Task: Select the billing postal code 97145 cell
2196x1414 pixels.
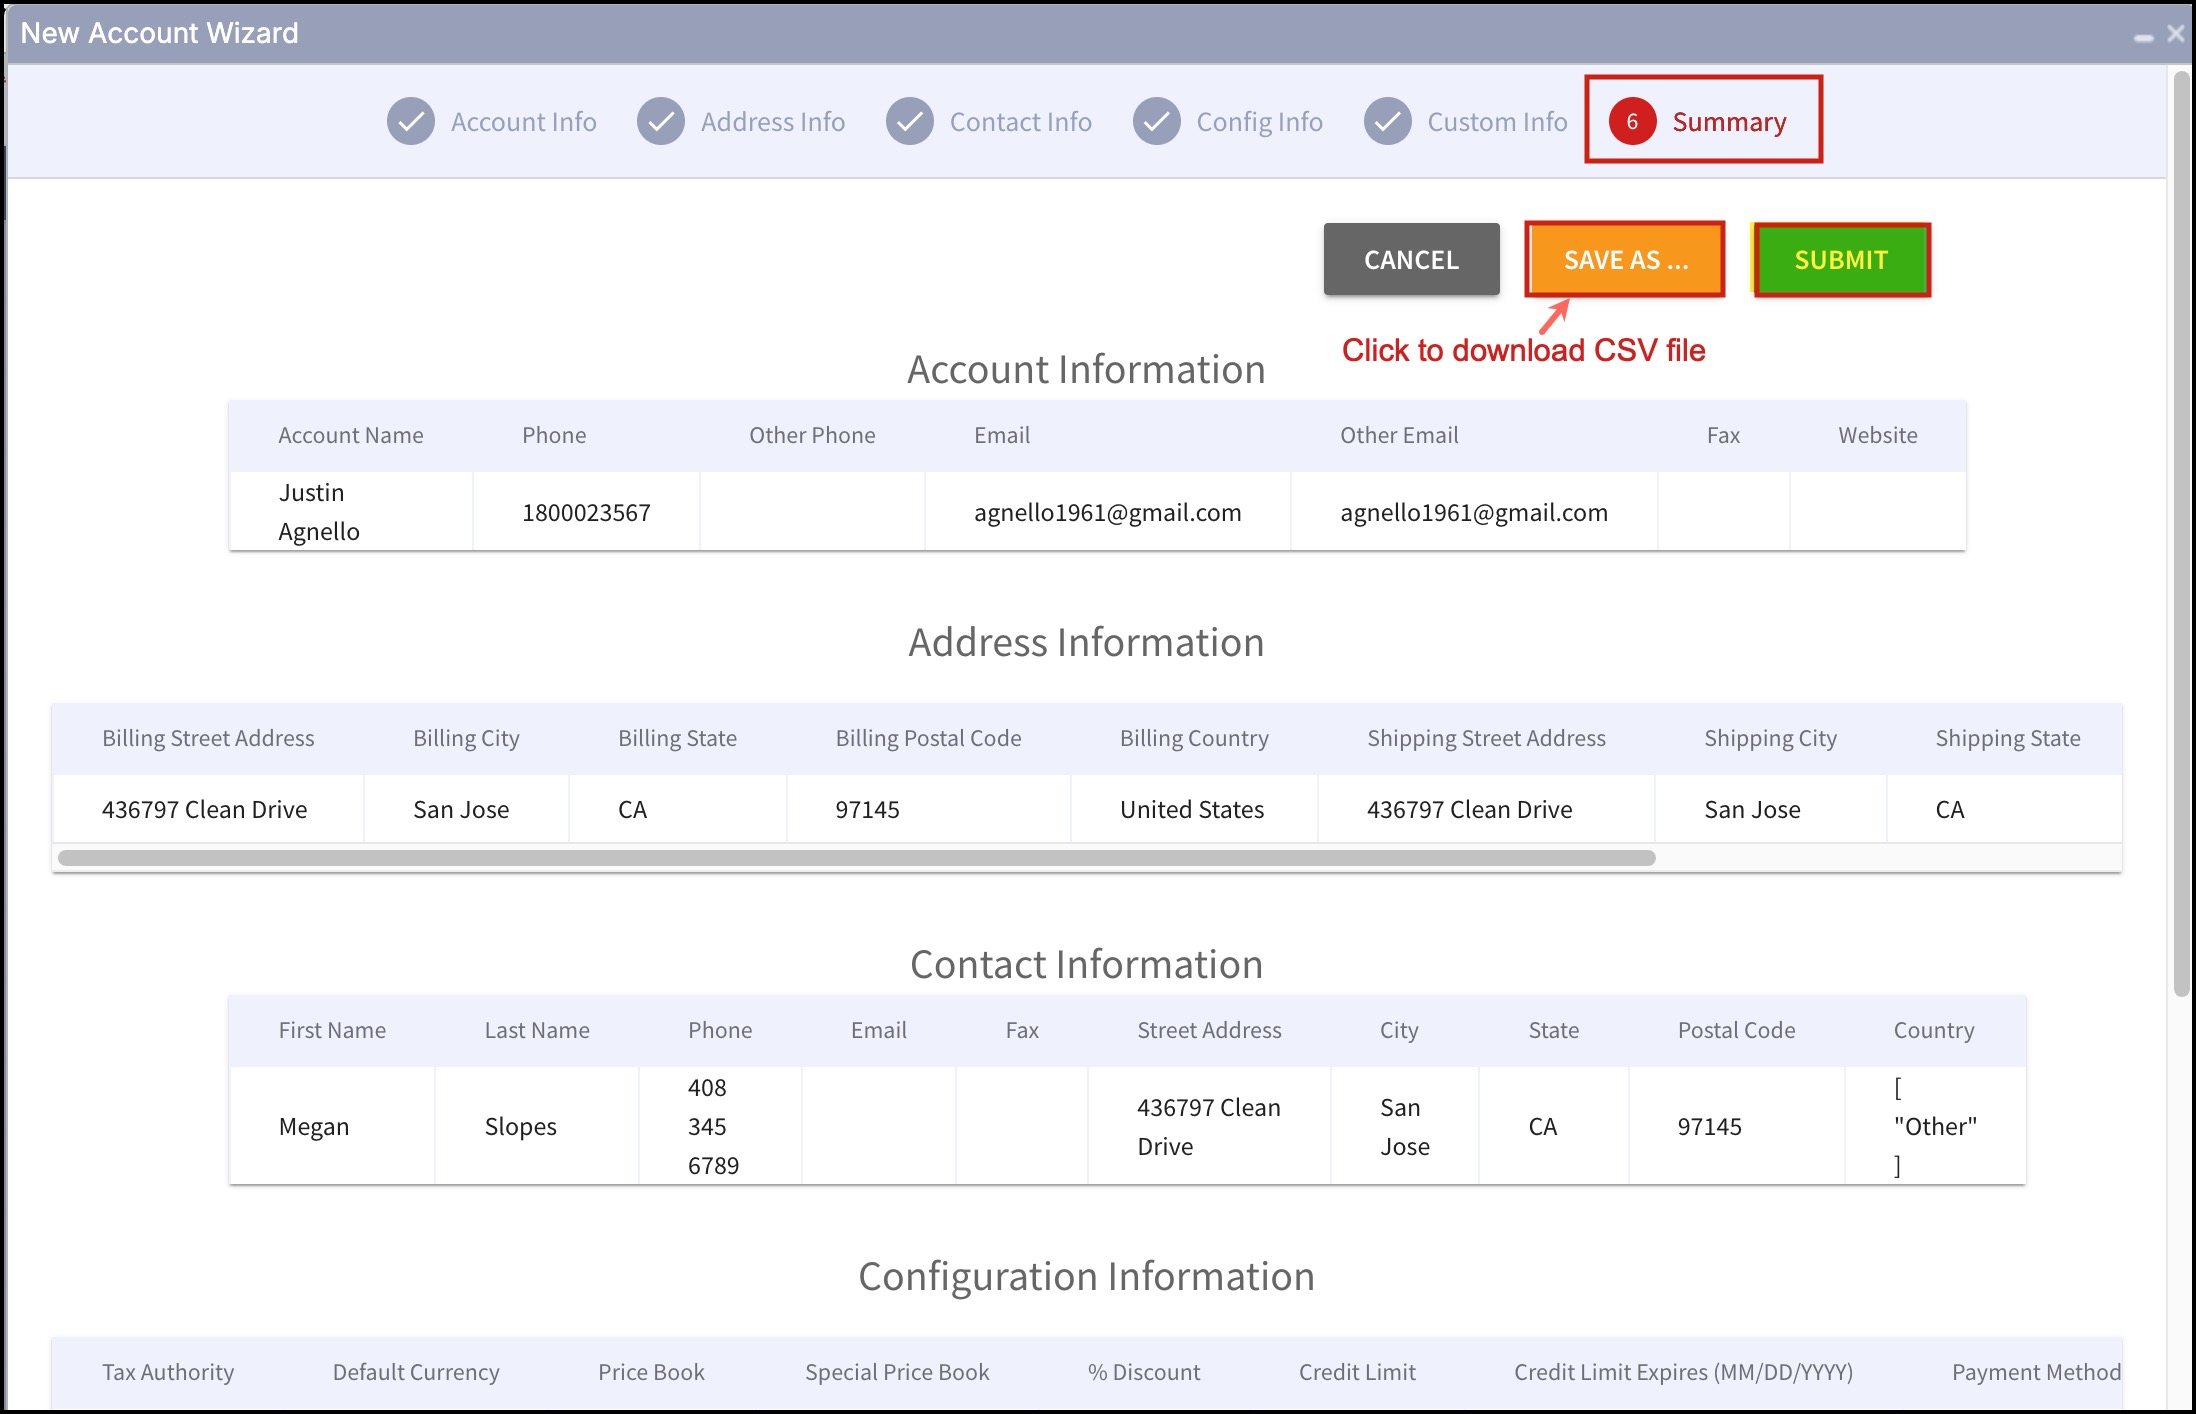Action: pos(928,809)
